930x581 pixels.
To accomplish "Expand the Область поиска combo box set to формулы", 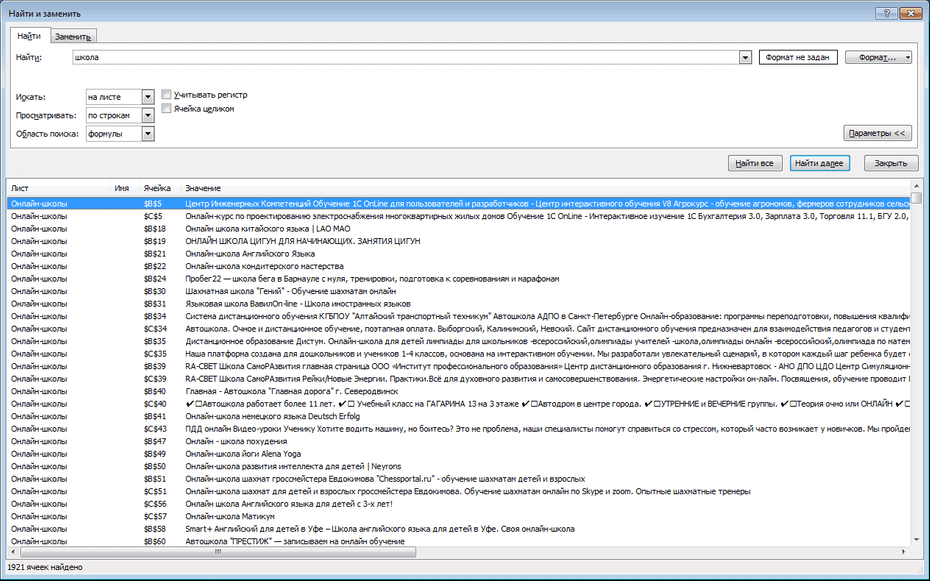I will 148,133.
